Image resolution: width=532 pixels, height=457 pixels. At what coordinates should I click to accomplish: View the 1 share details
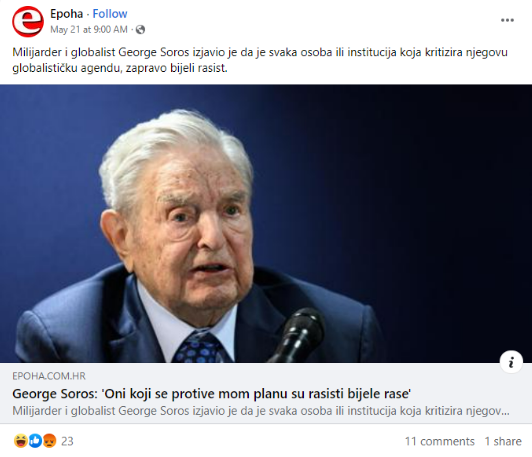[x=503, y=441]
